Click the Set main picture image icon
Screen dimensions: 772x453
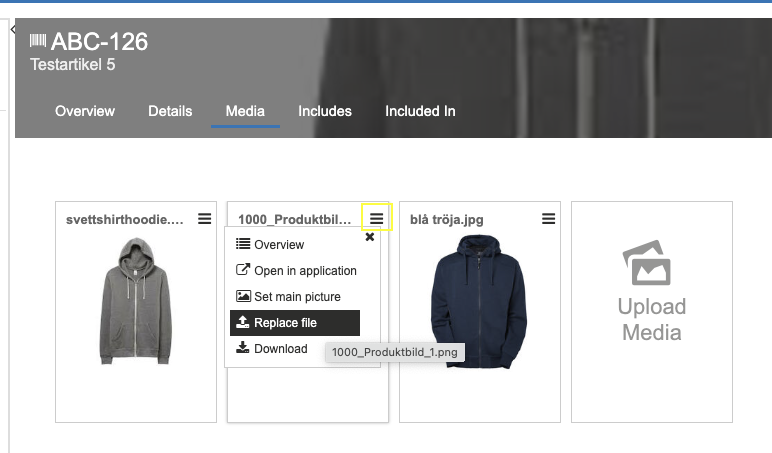tap(243, 296)
